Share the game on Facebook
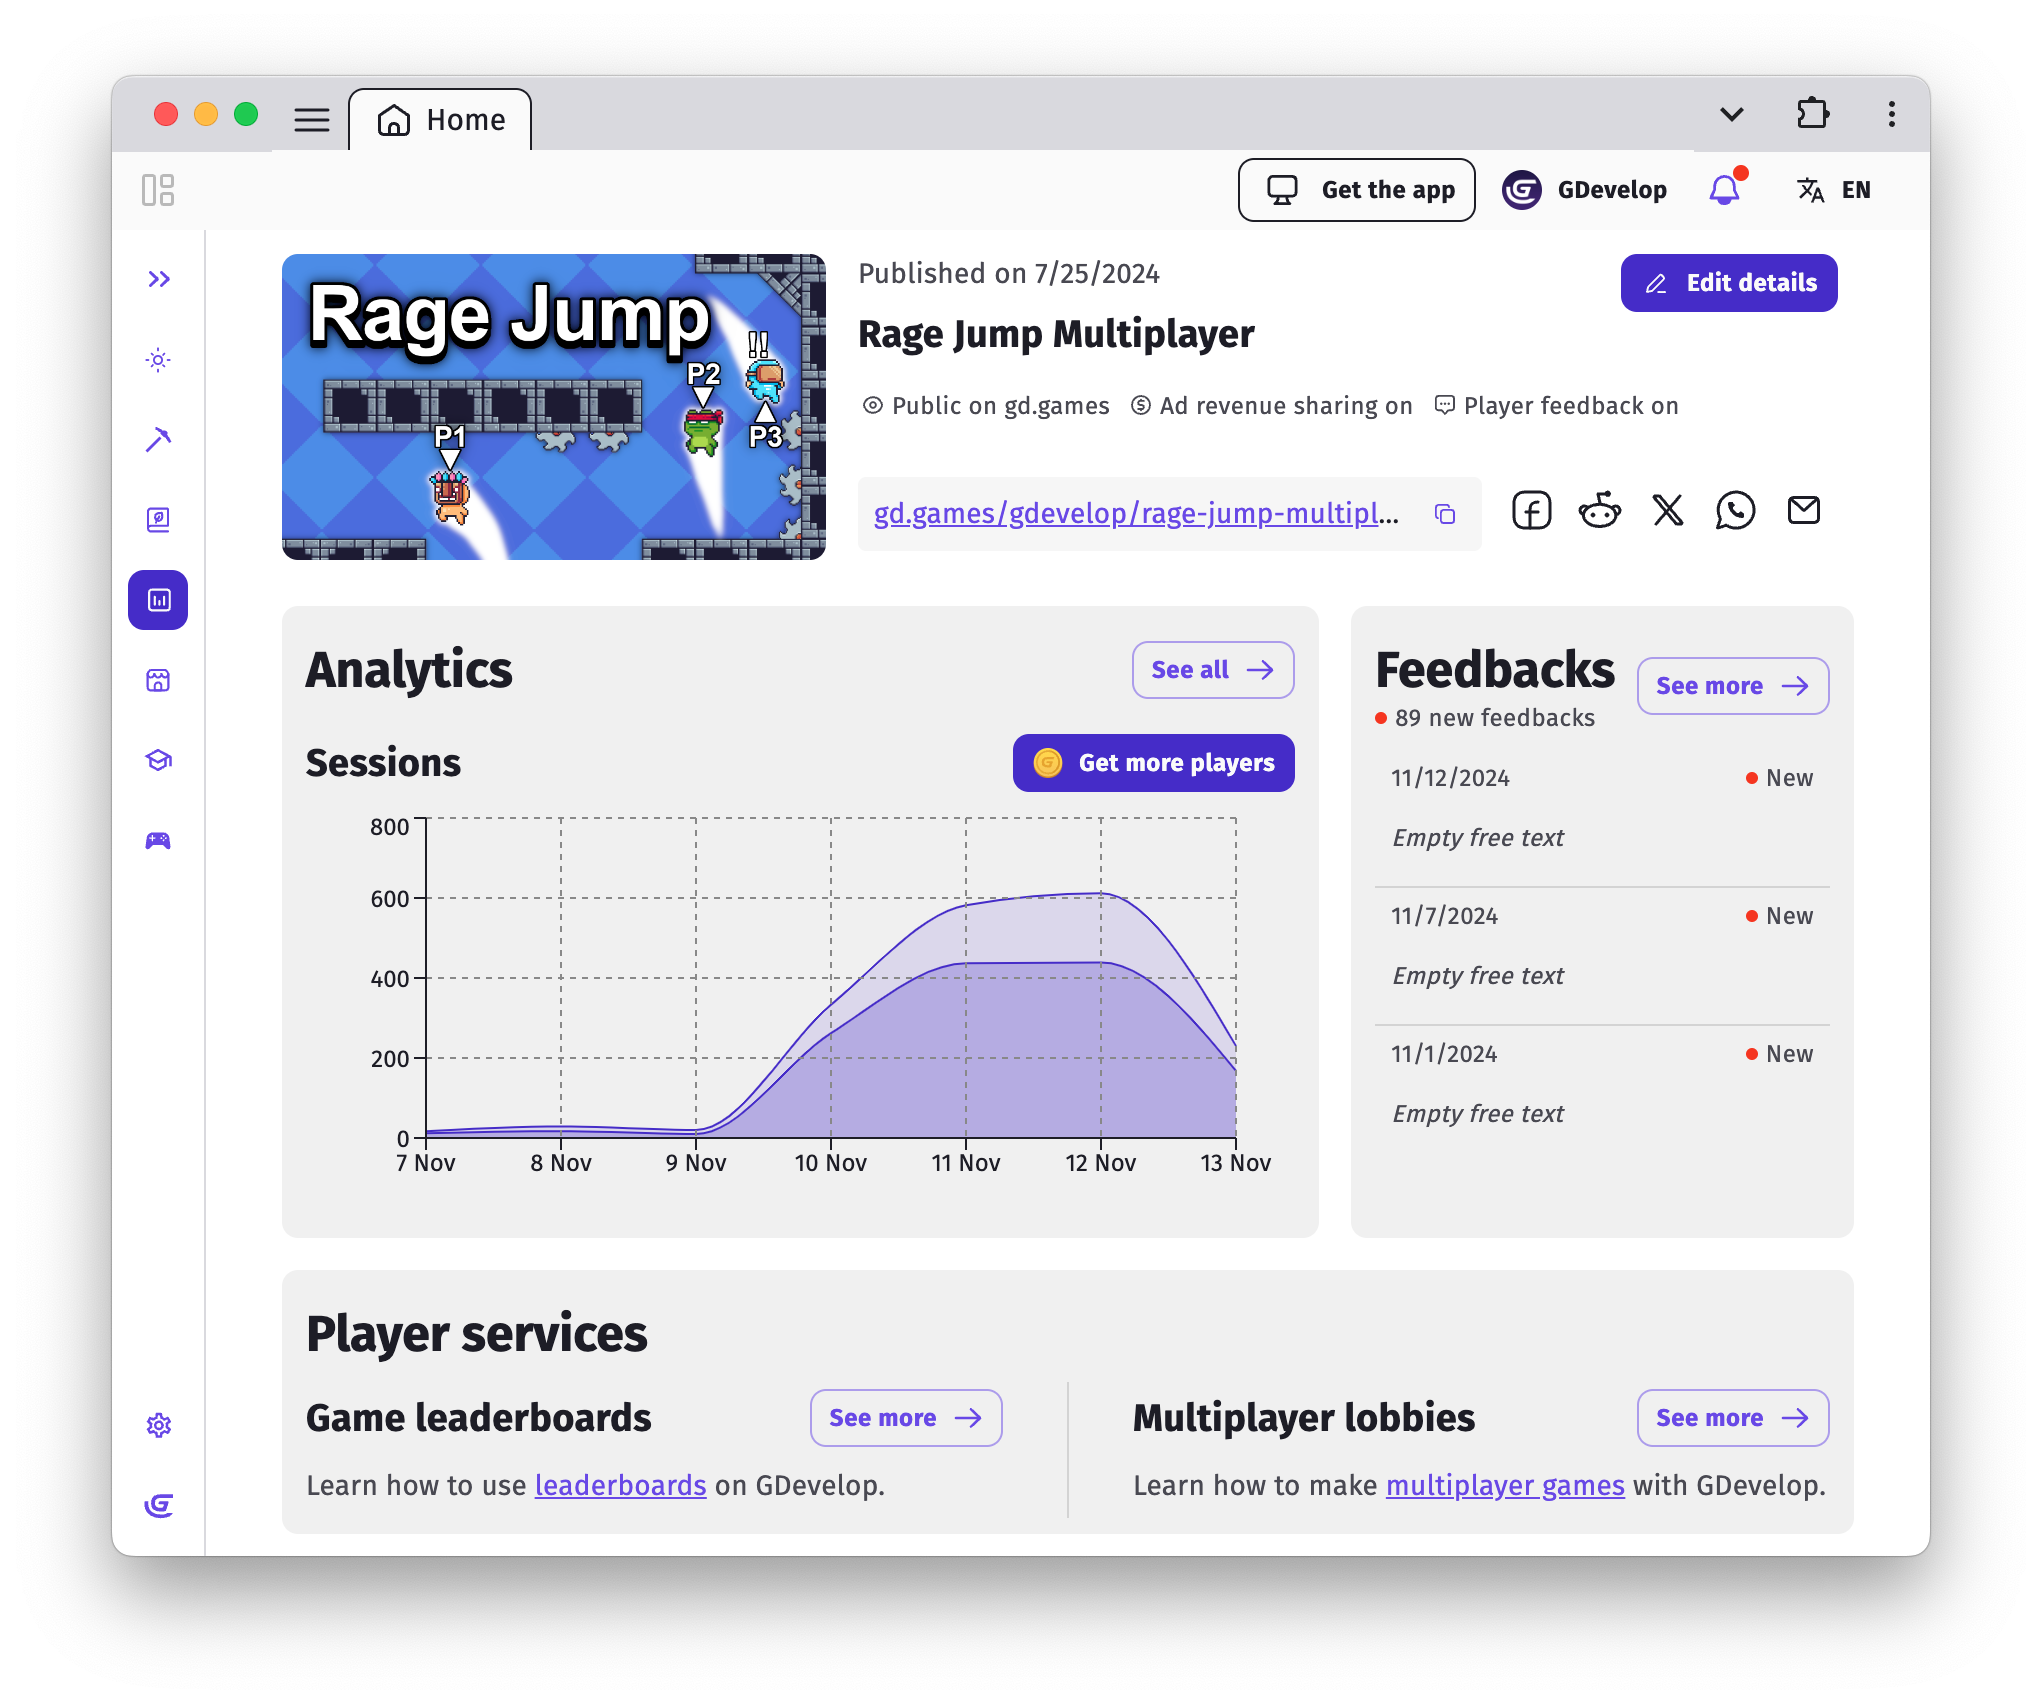Screen dimensions: 2042x1704 1531,511
